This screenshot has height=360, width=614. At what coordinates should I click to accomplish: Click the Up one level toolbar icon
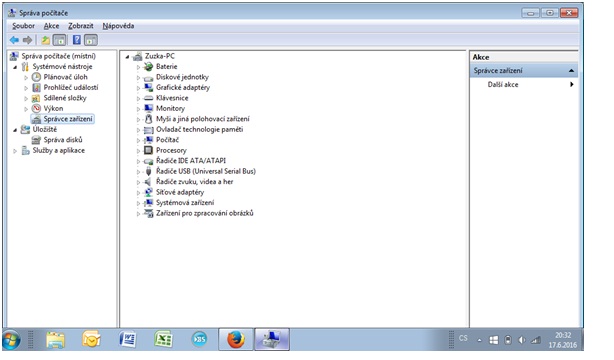coord(46,40)
